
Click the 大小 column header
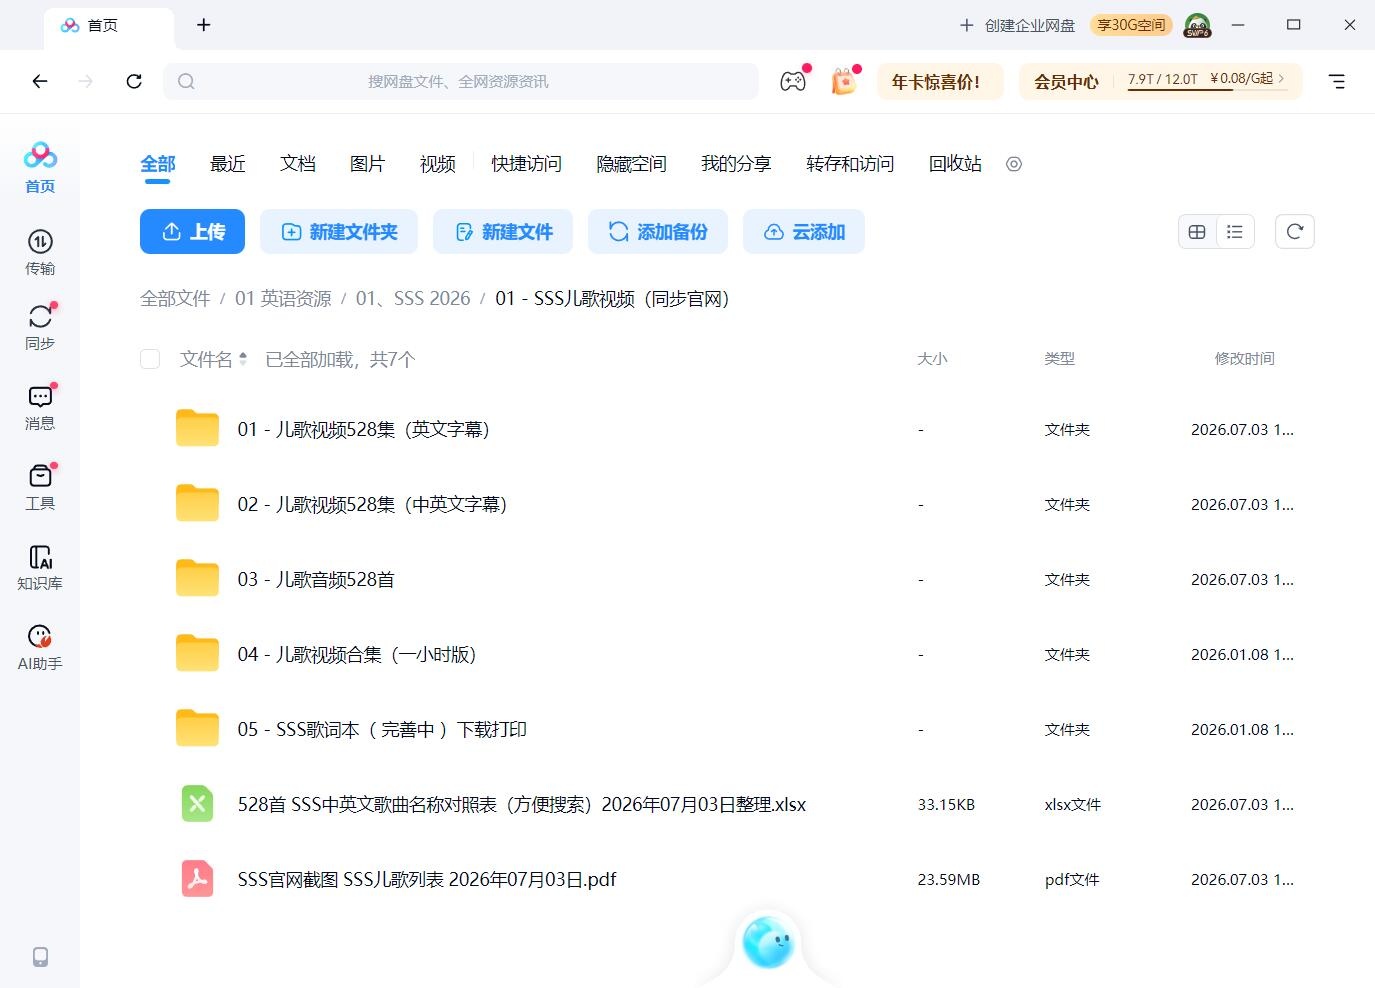pos(932,359)
